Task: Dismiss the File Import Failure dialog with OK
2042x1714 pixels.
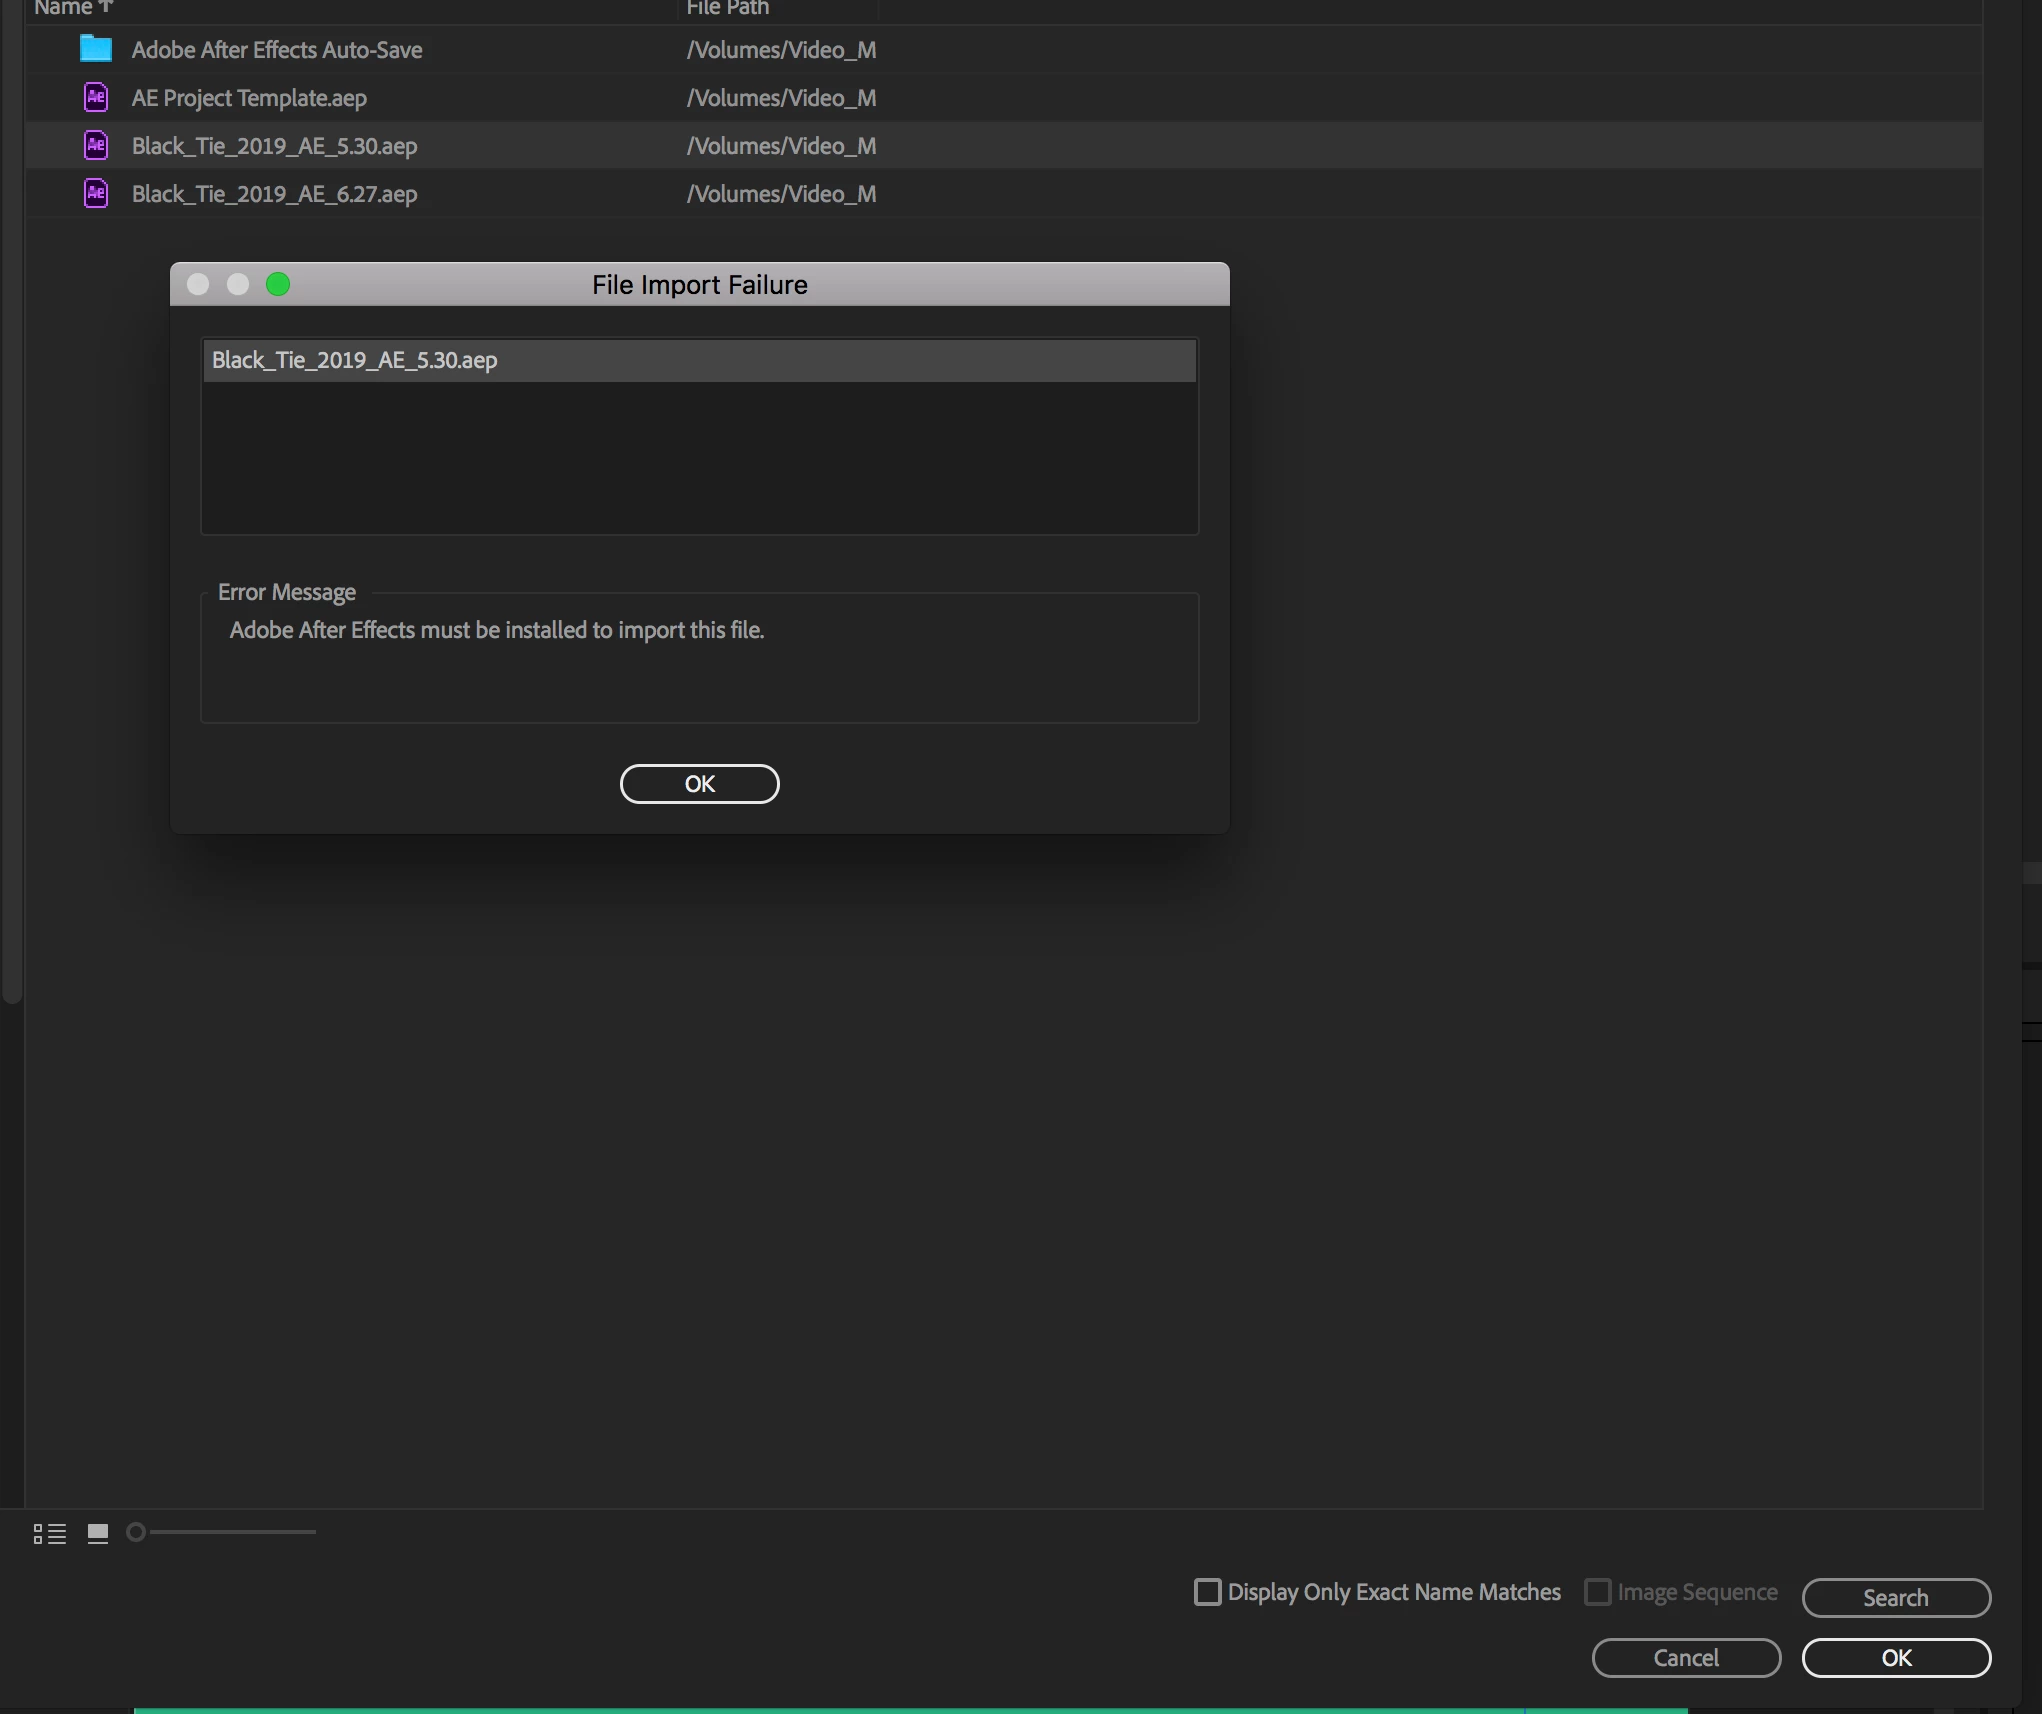Action: pyautogui.click(x=699, y=784)
